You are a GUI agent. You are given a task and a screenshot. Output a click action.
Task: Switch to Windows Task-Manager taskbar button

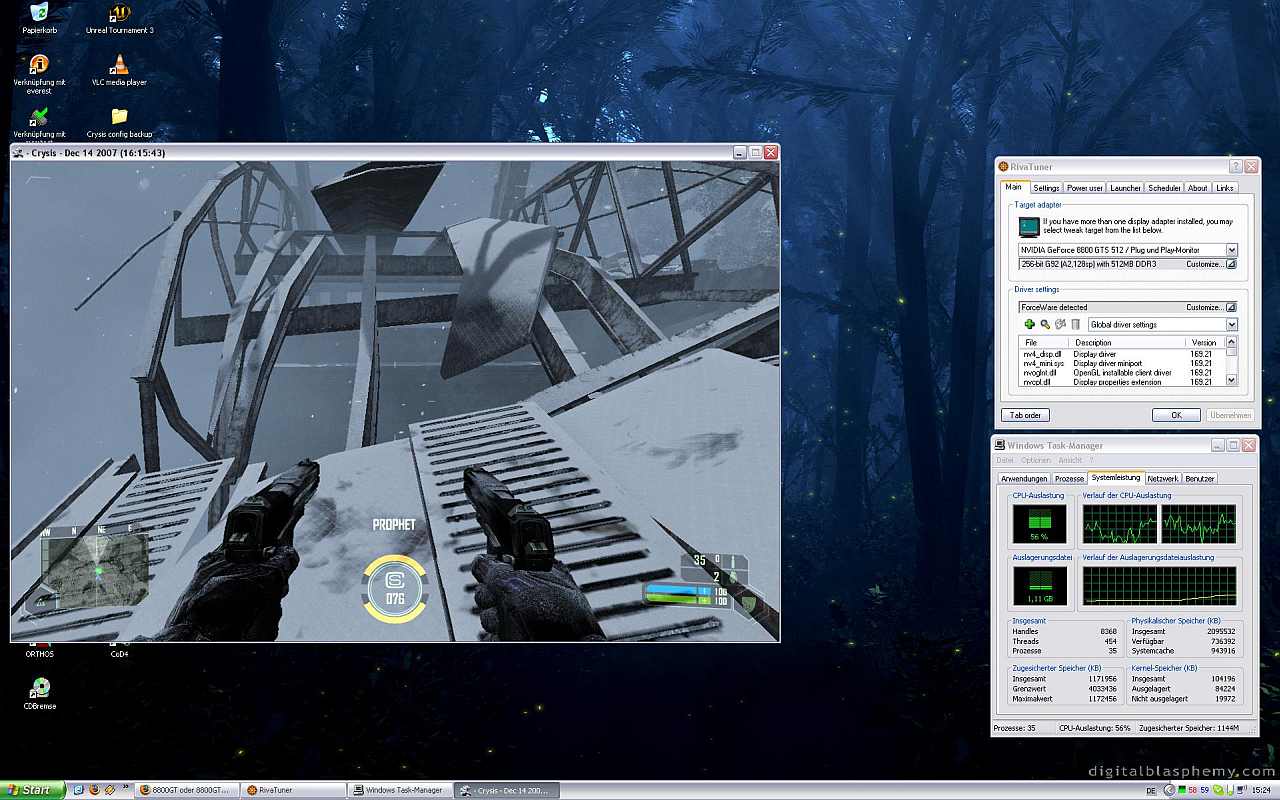click(x=401, y=790)
